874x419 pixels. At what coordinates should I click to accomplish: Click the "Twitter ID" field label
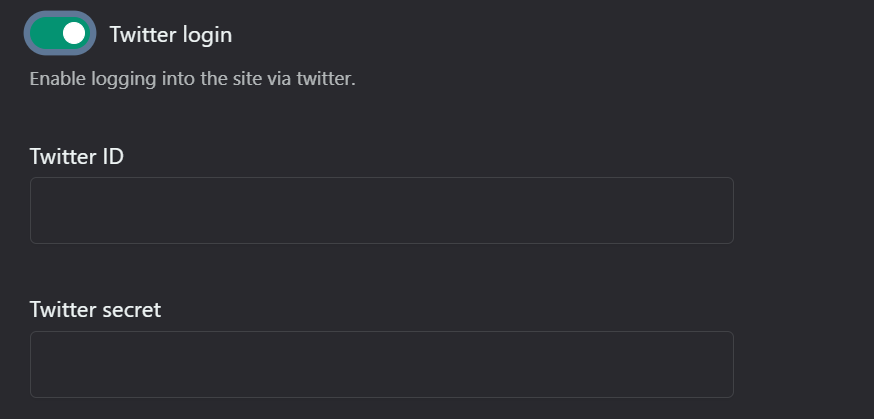point(76,157)
